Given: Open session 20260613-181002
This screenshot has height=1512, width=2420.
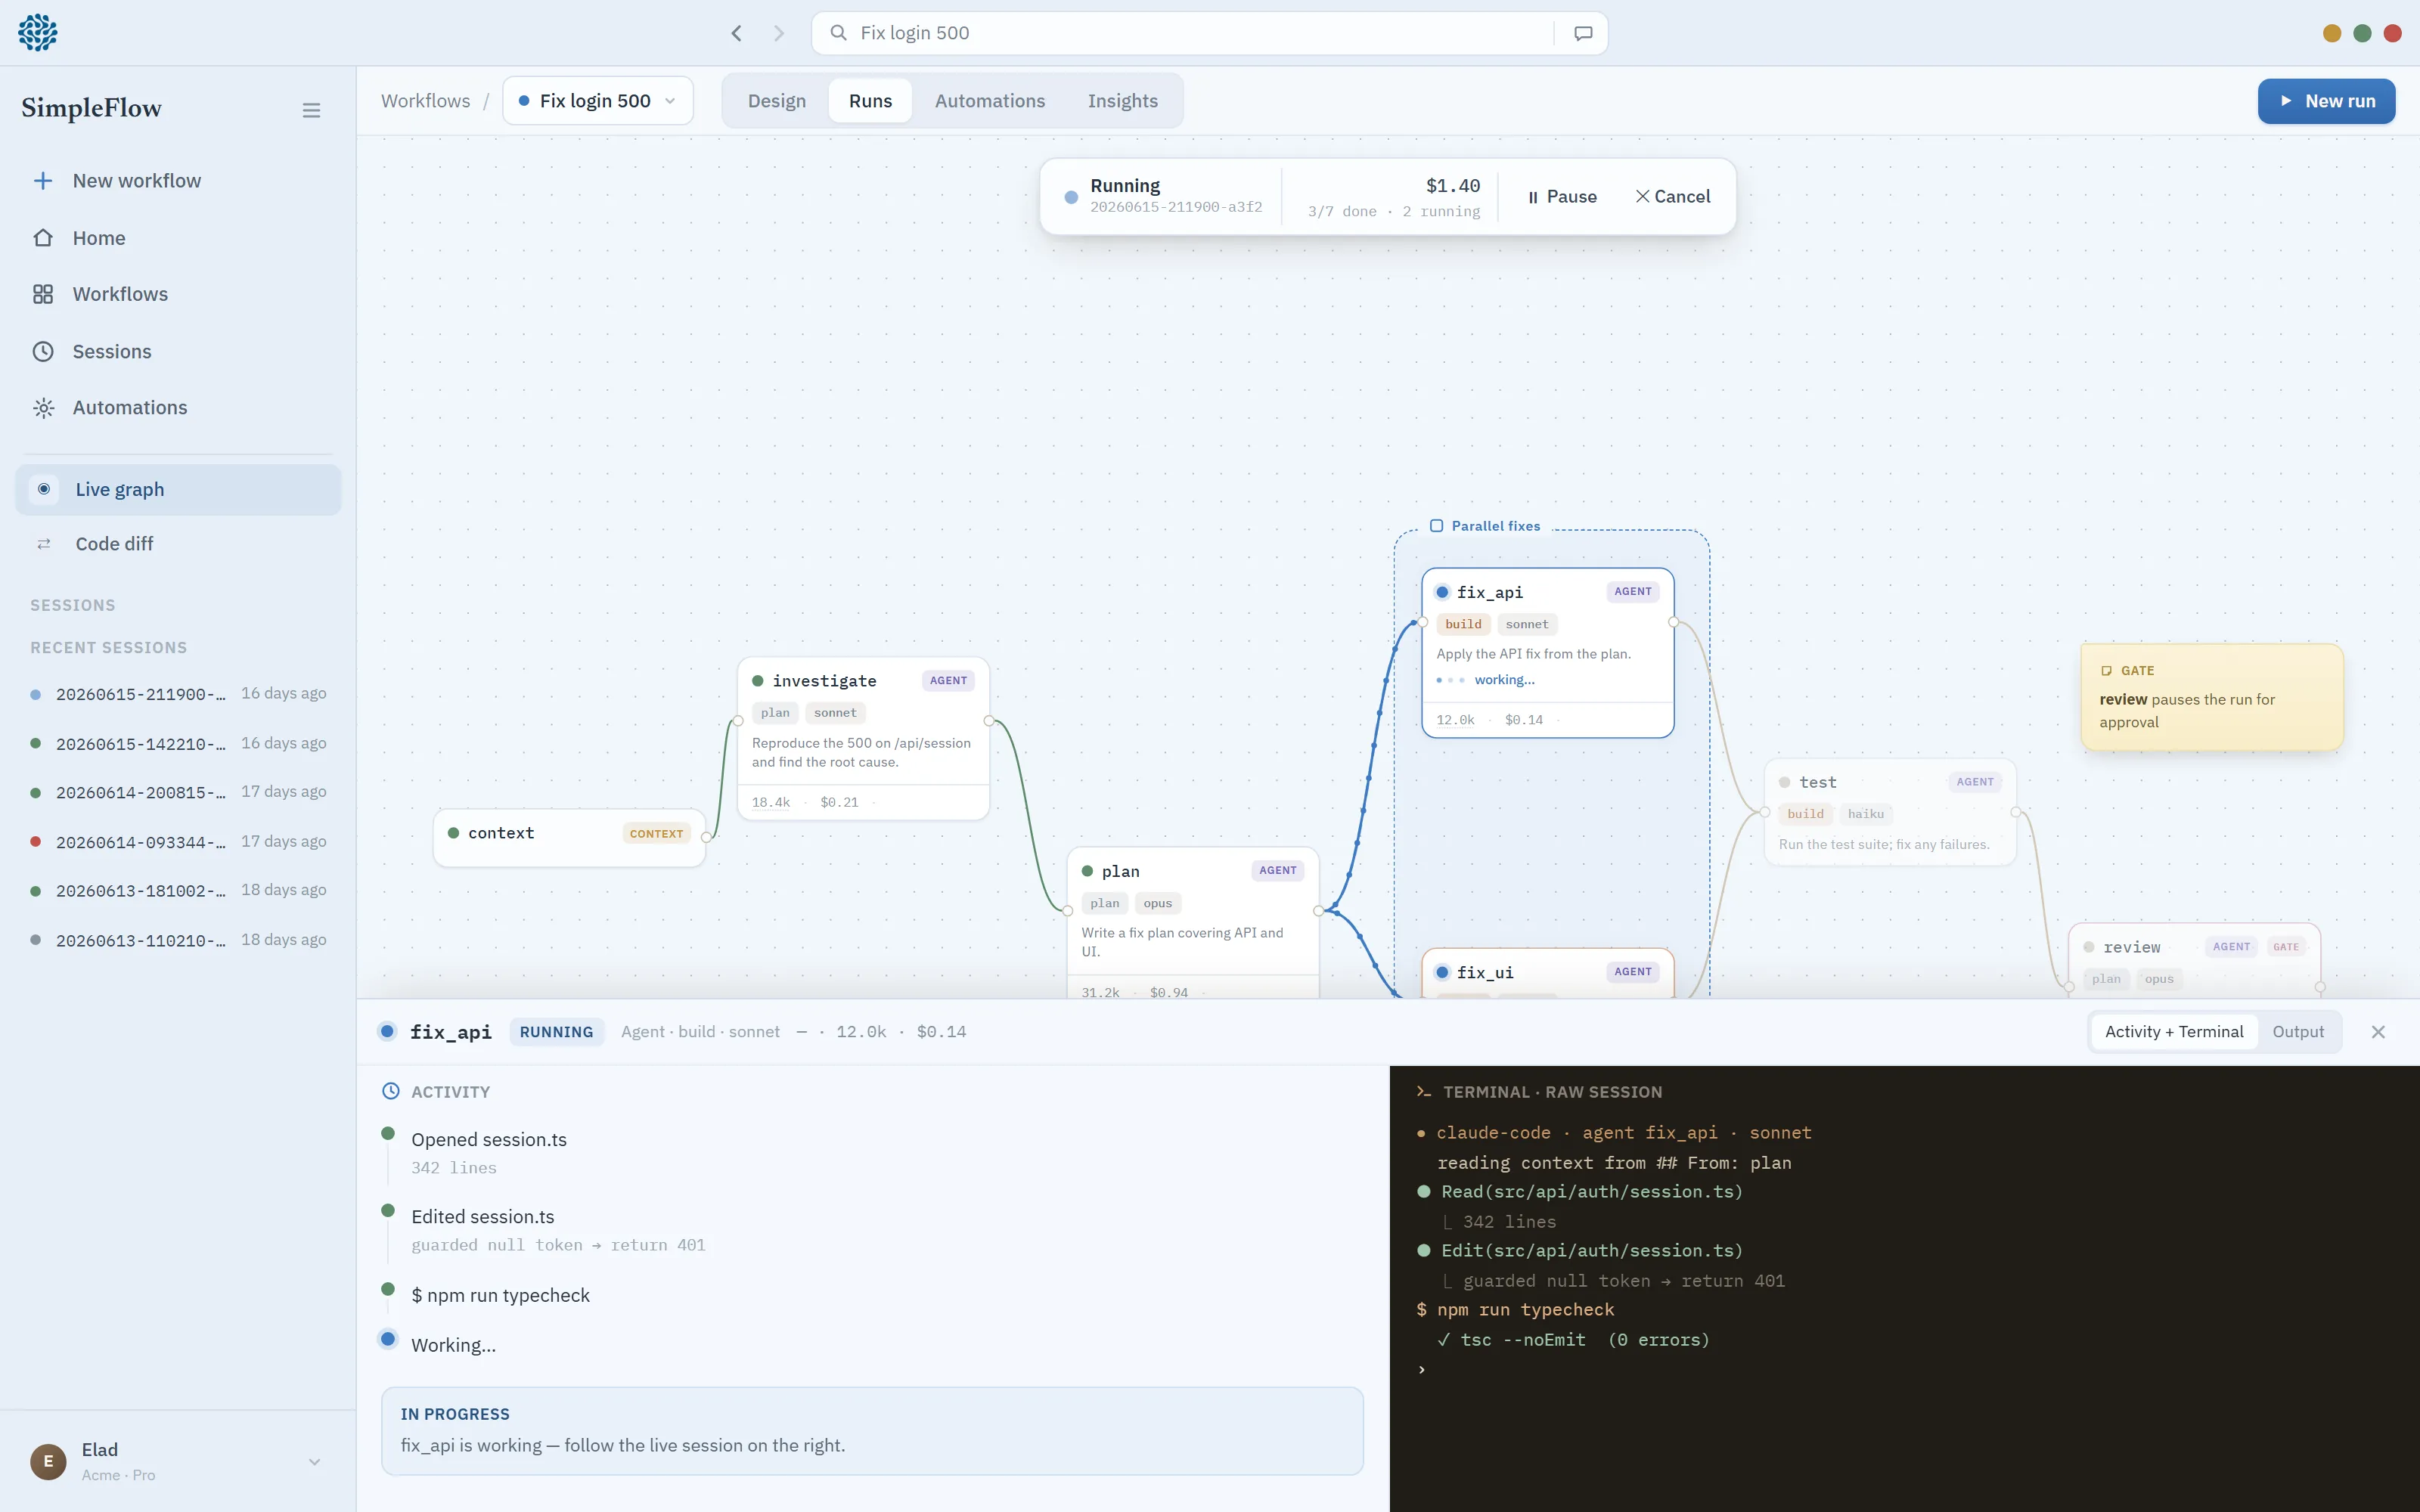Looking at the screenshot, I should click(178, 890).
